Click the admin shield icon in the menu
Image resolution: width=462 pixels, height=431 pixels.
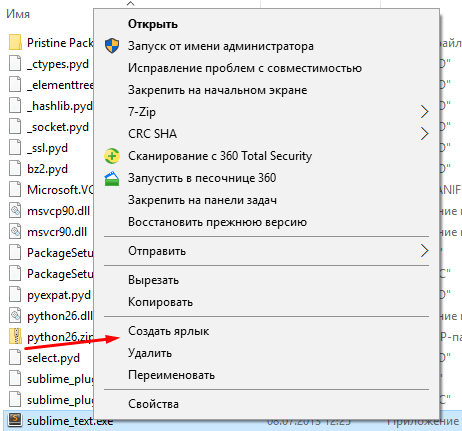point(112,46)
